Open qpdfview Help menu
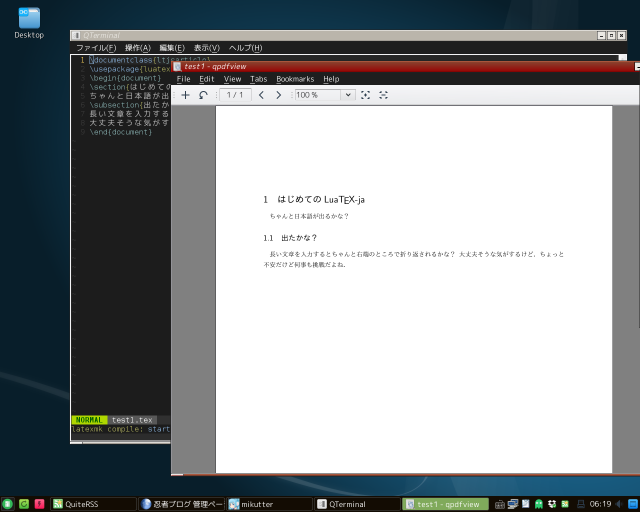The height and width of the screenshot is (512, 640). click(x=331, y=79)
